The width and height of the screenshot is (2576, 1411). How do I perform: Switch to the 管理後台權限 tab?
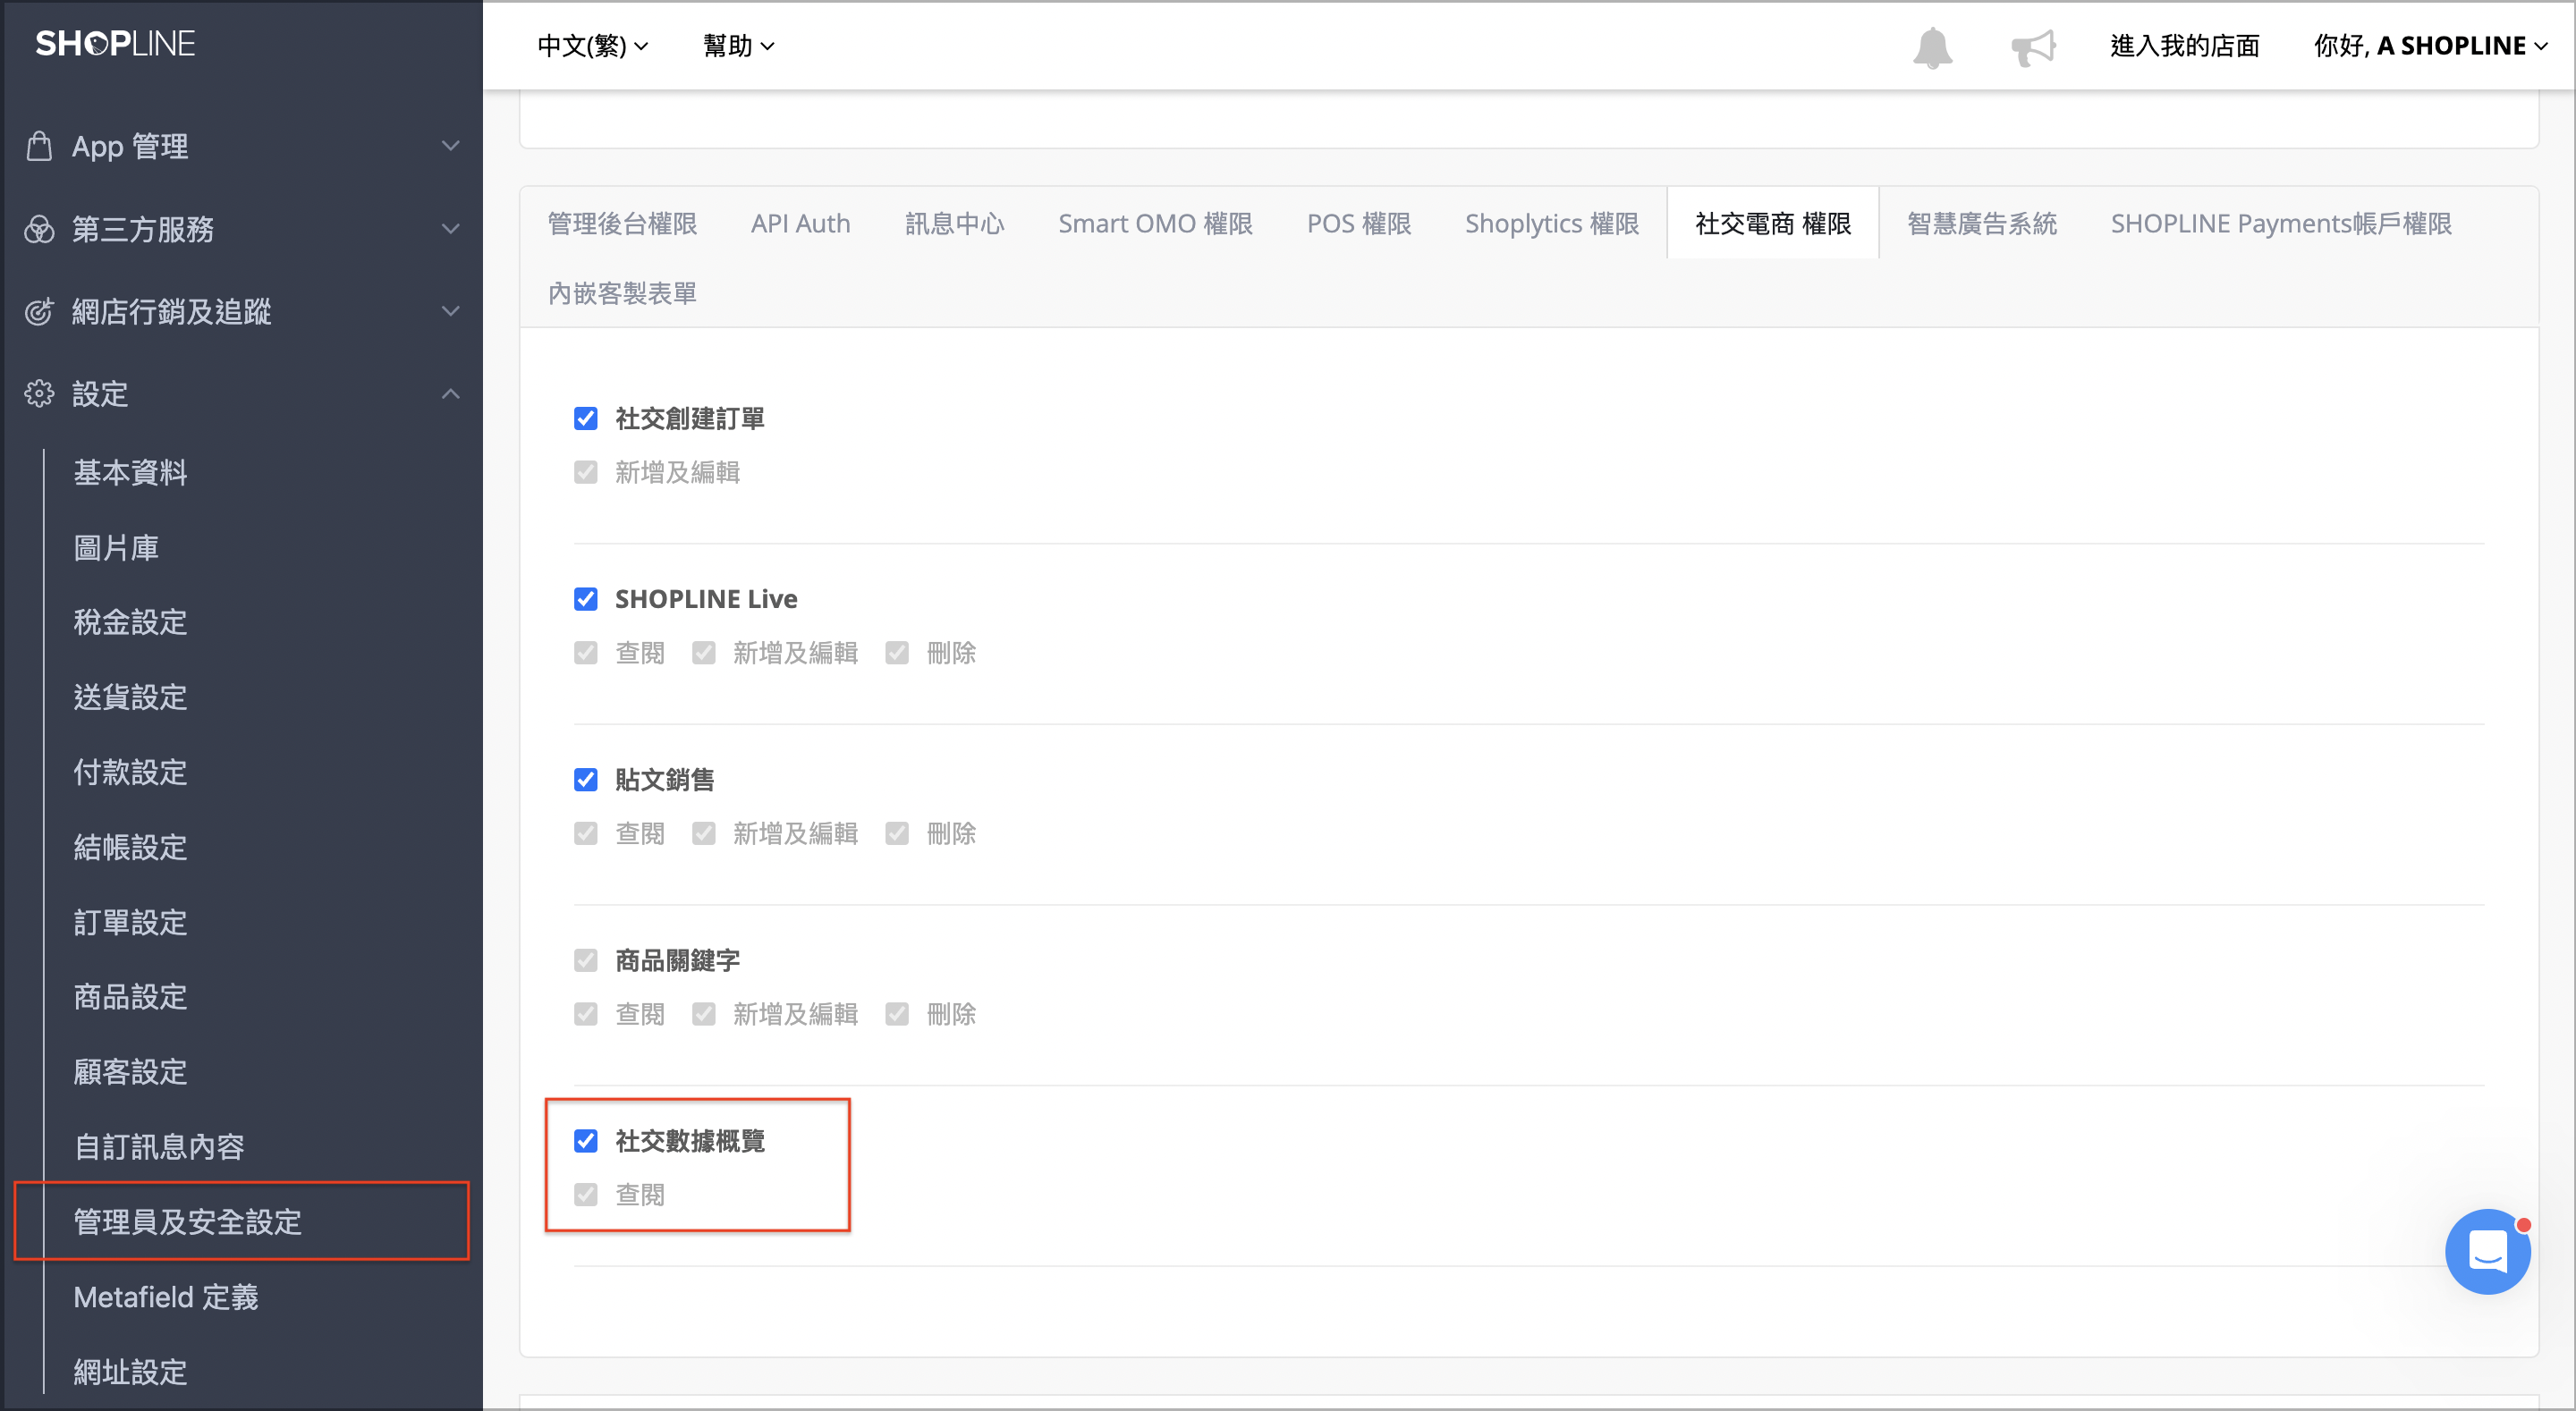pos(622,223)
